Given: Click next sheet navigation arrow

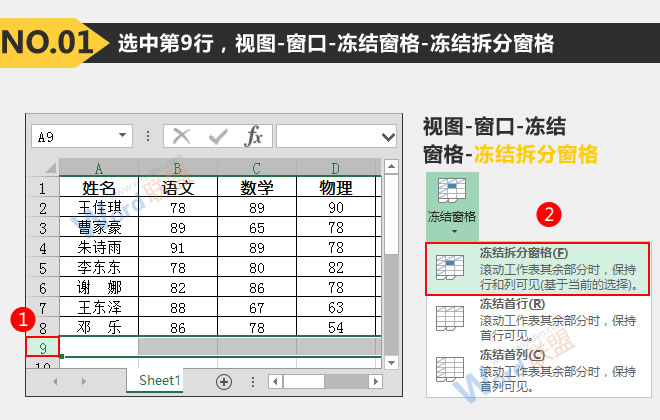Looking at the screenshot, I should 83,382.
